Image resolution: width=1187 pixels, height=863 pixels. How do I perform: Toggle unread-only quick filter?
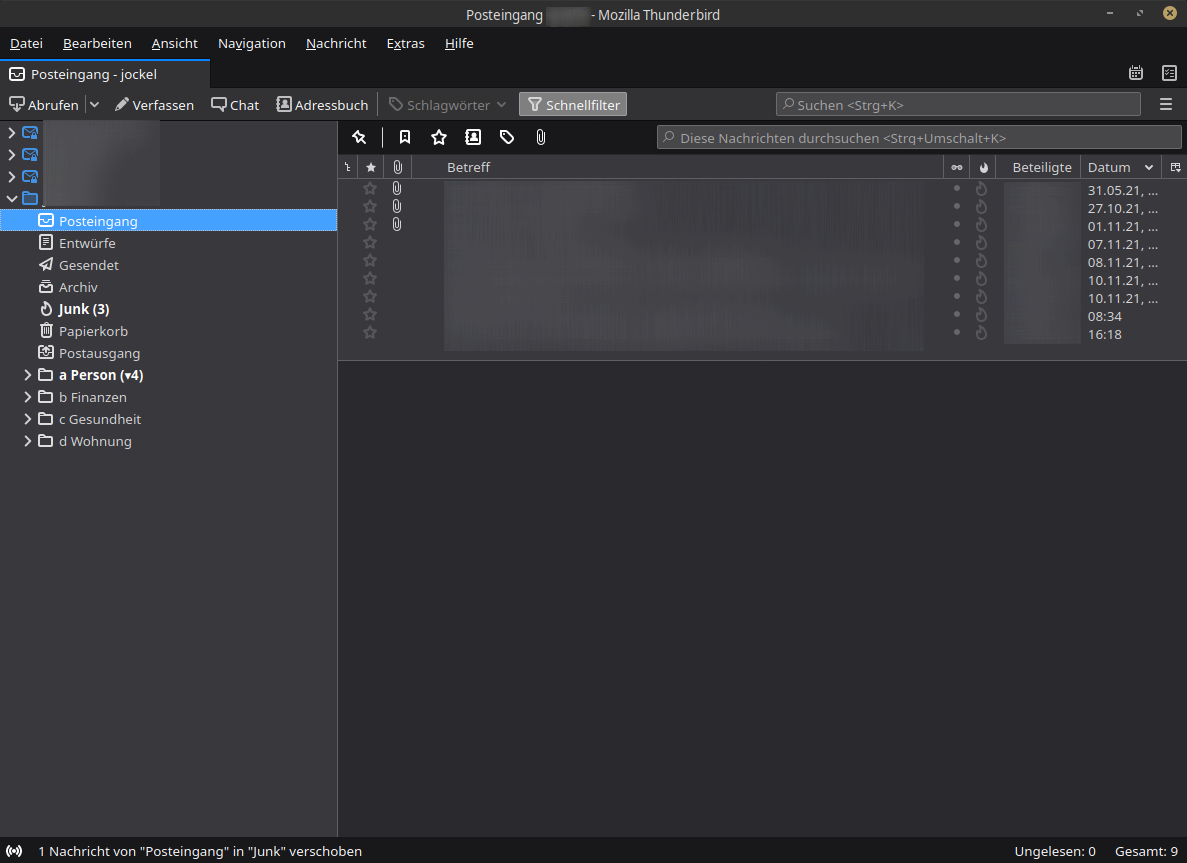click(405, 137)
